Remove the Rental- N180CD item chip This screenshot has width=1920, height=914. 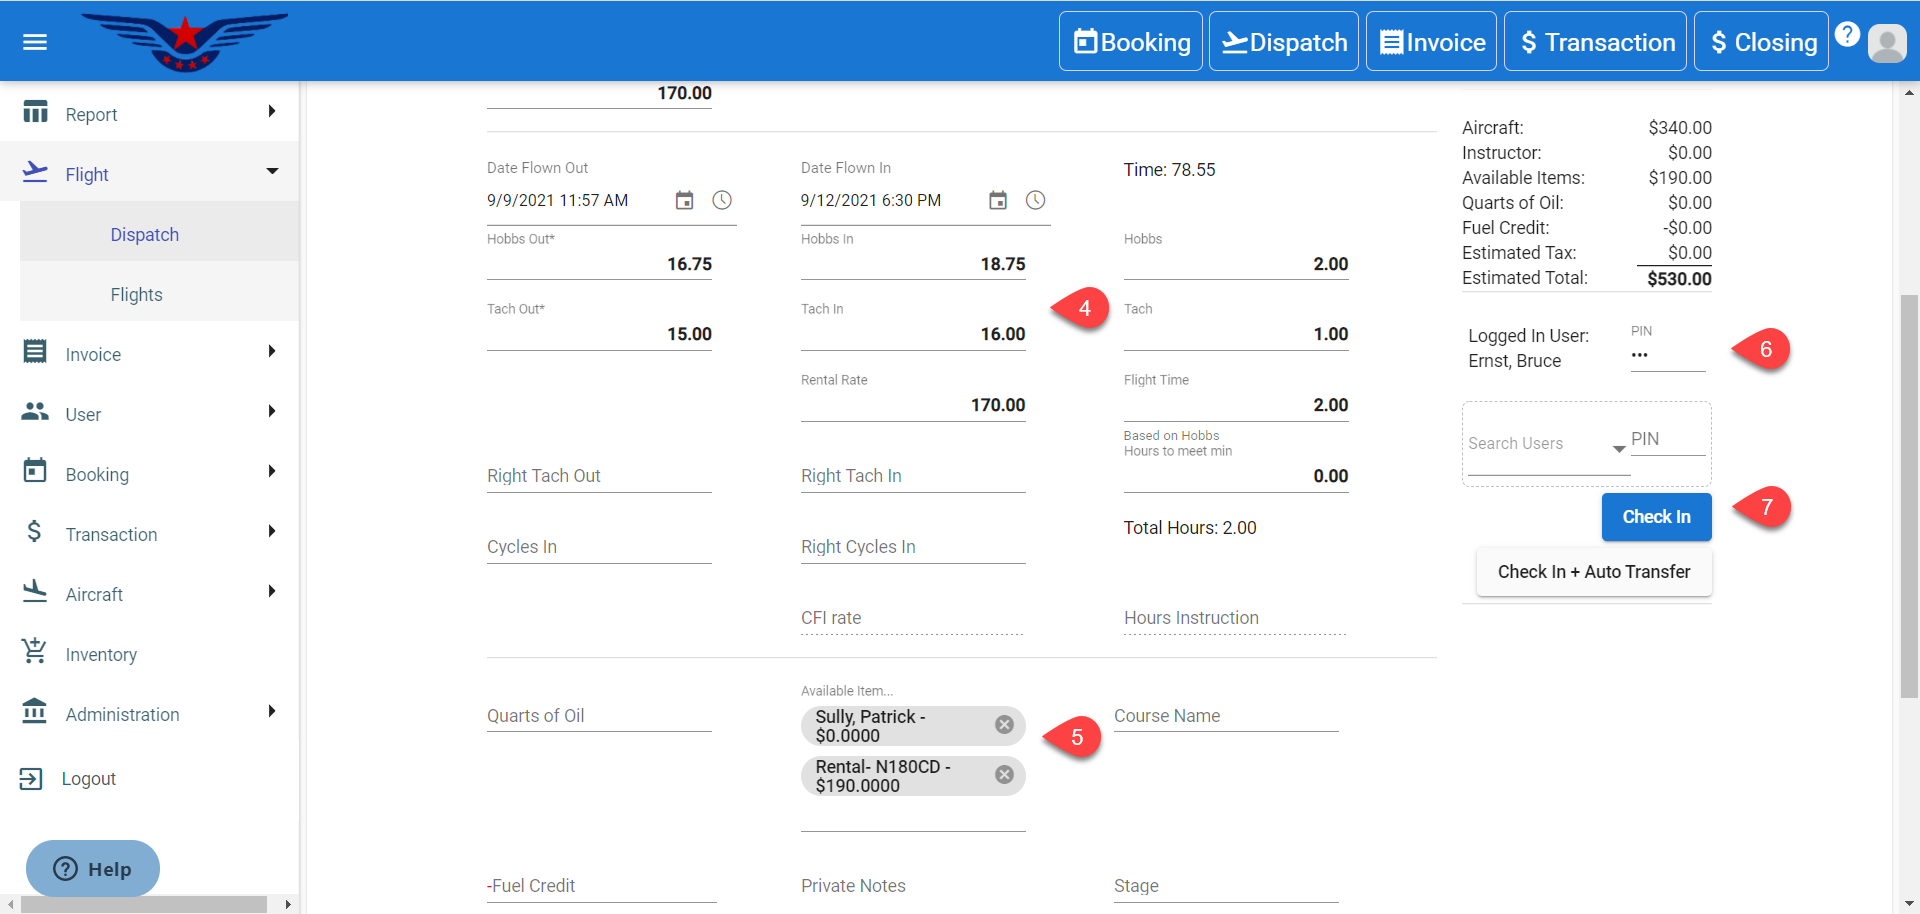pyautogui.click(x=1005, y=775)
